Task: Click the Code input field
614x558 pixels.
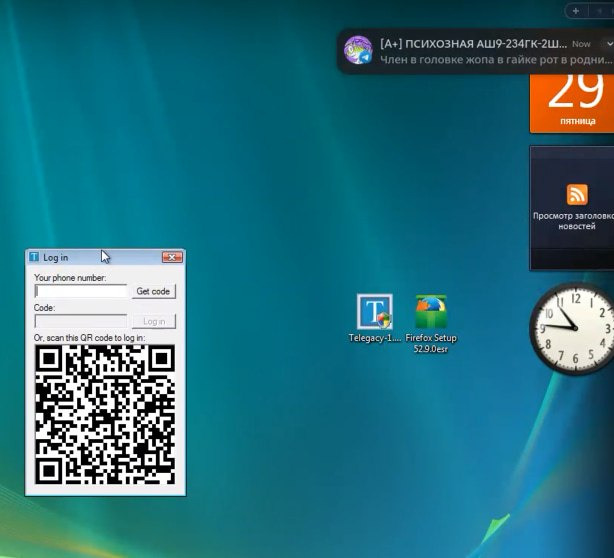Action: (81, 321)
